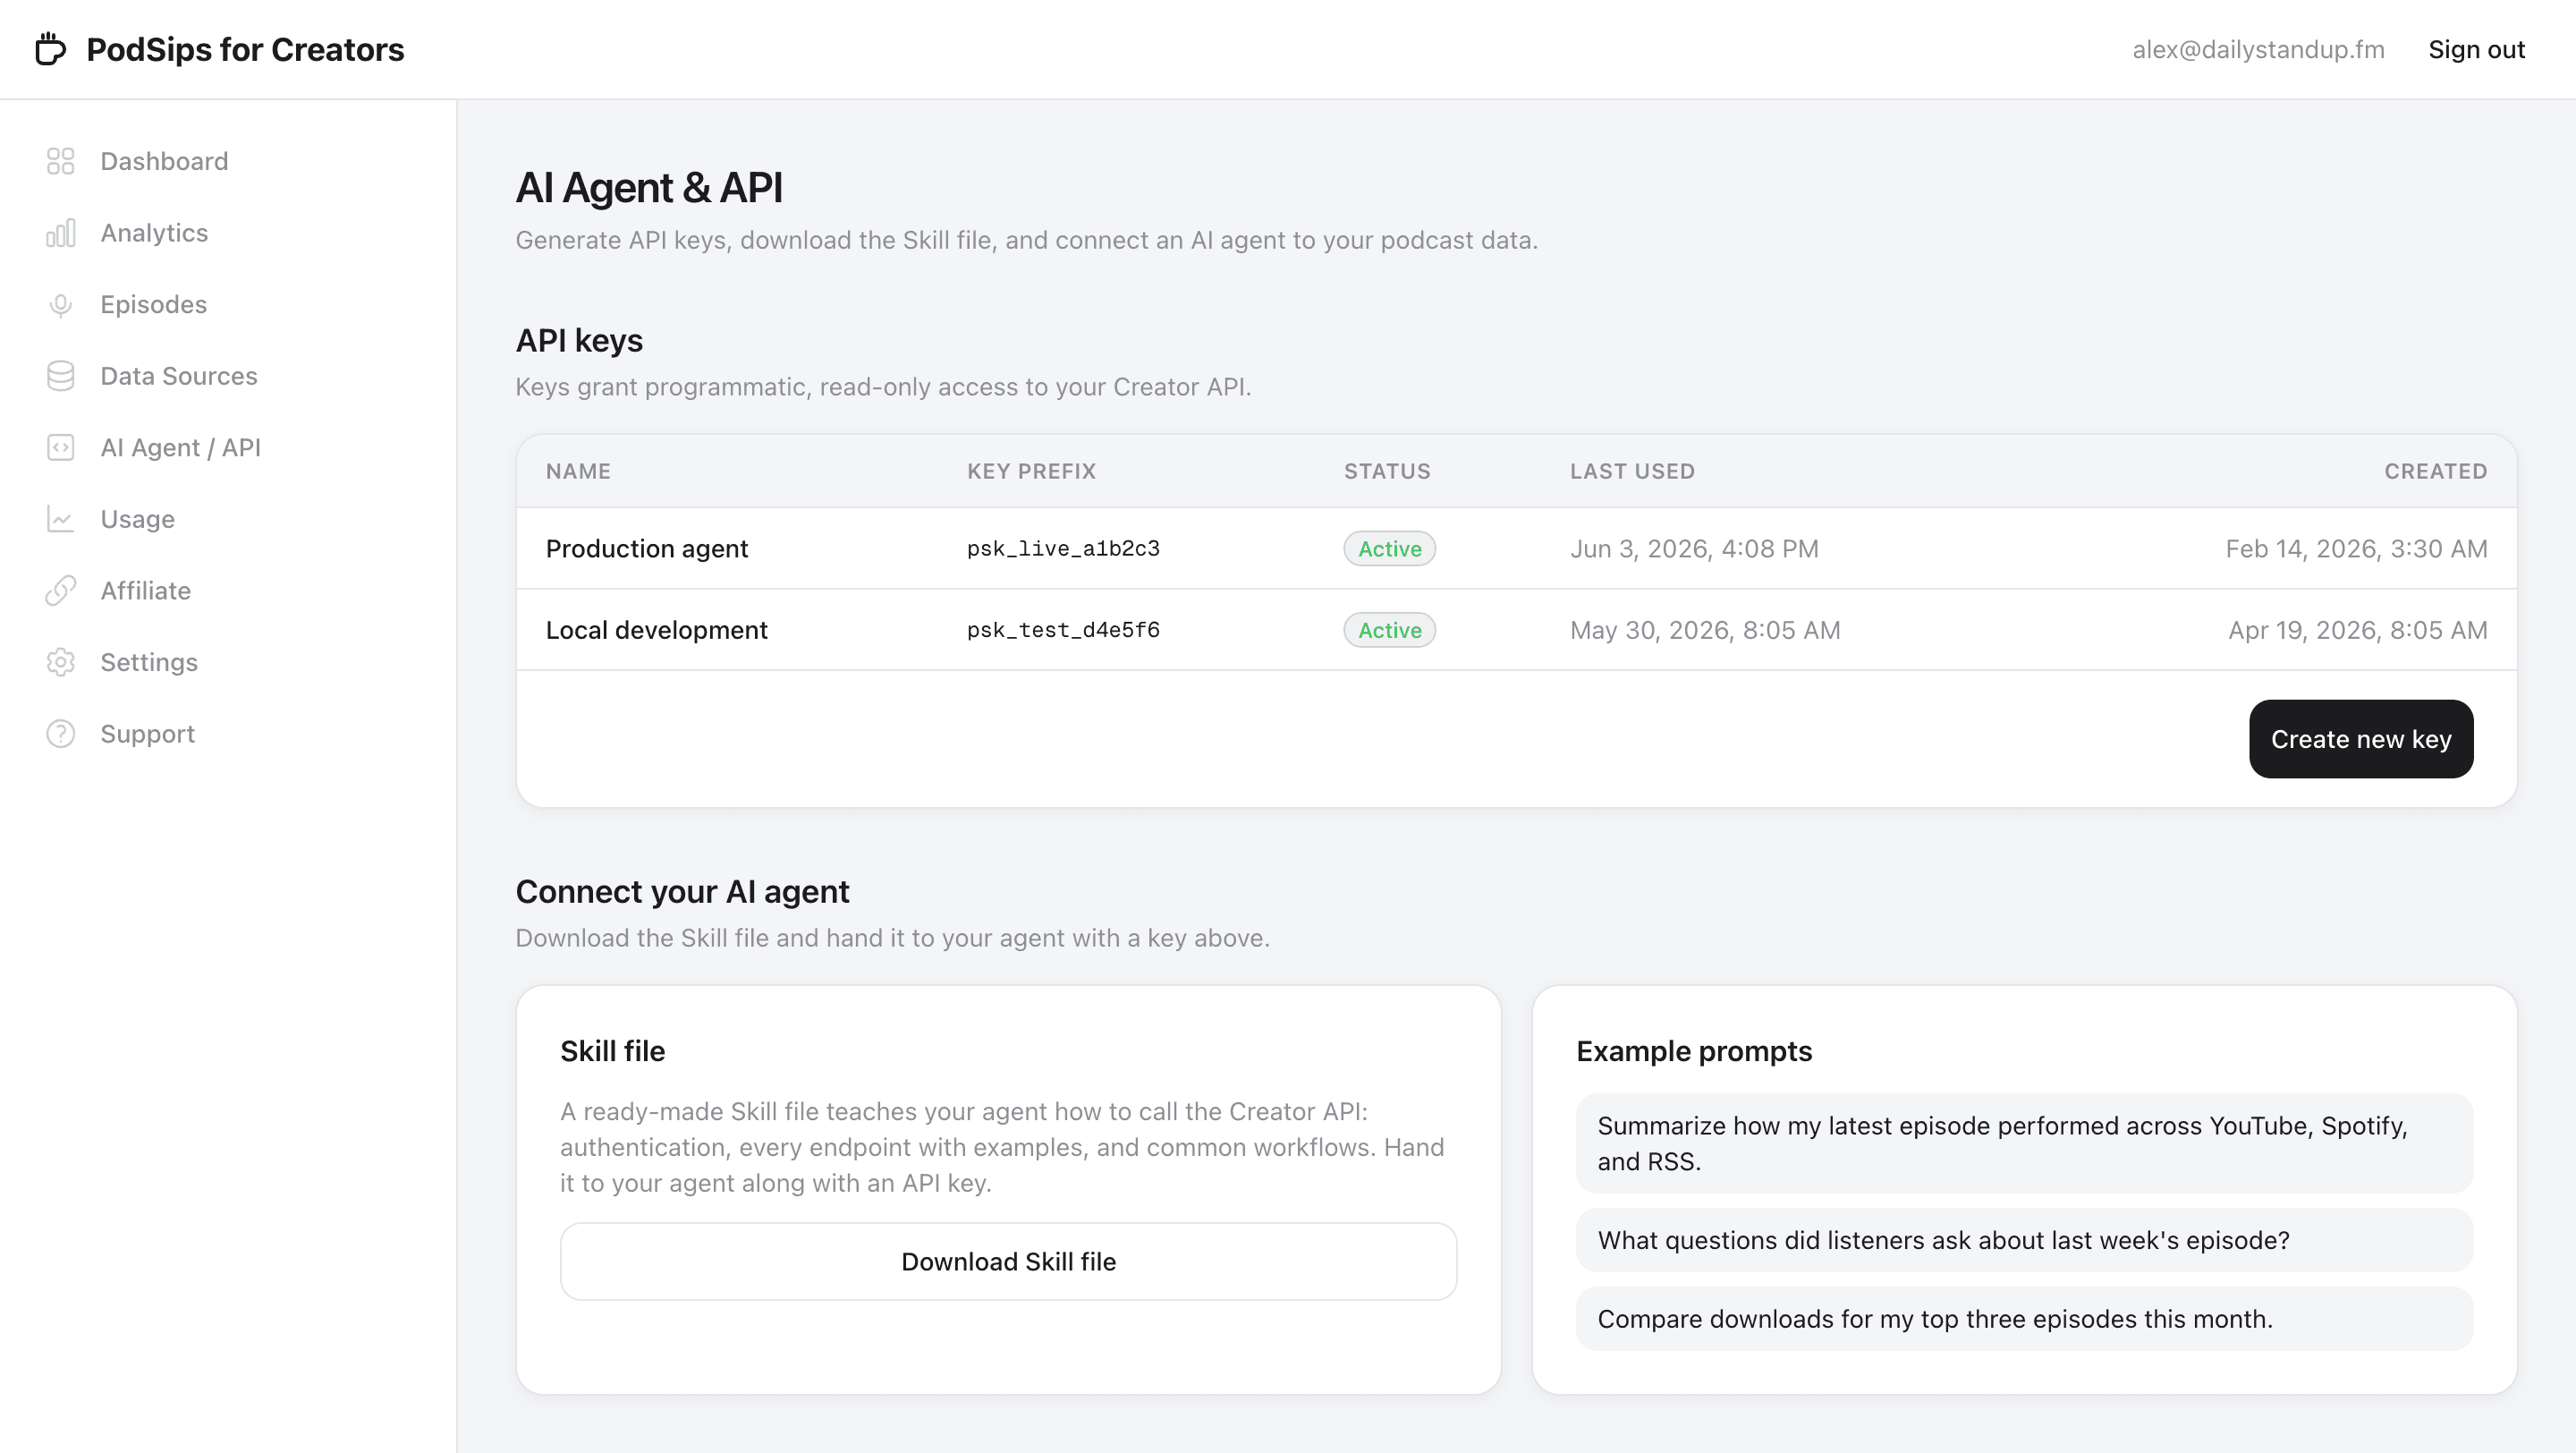Click the LAST USED column header
Screen dimensions: 2576x1453
pos(1632,471)
